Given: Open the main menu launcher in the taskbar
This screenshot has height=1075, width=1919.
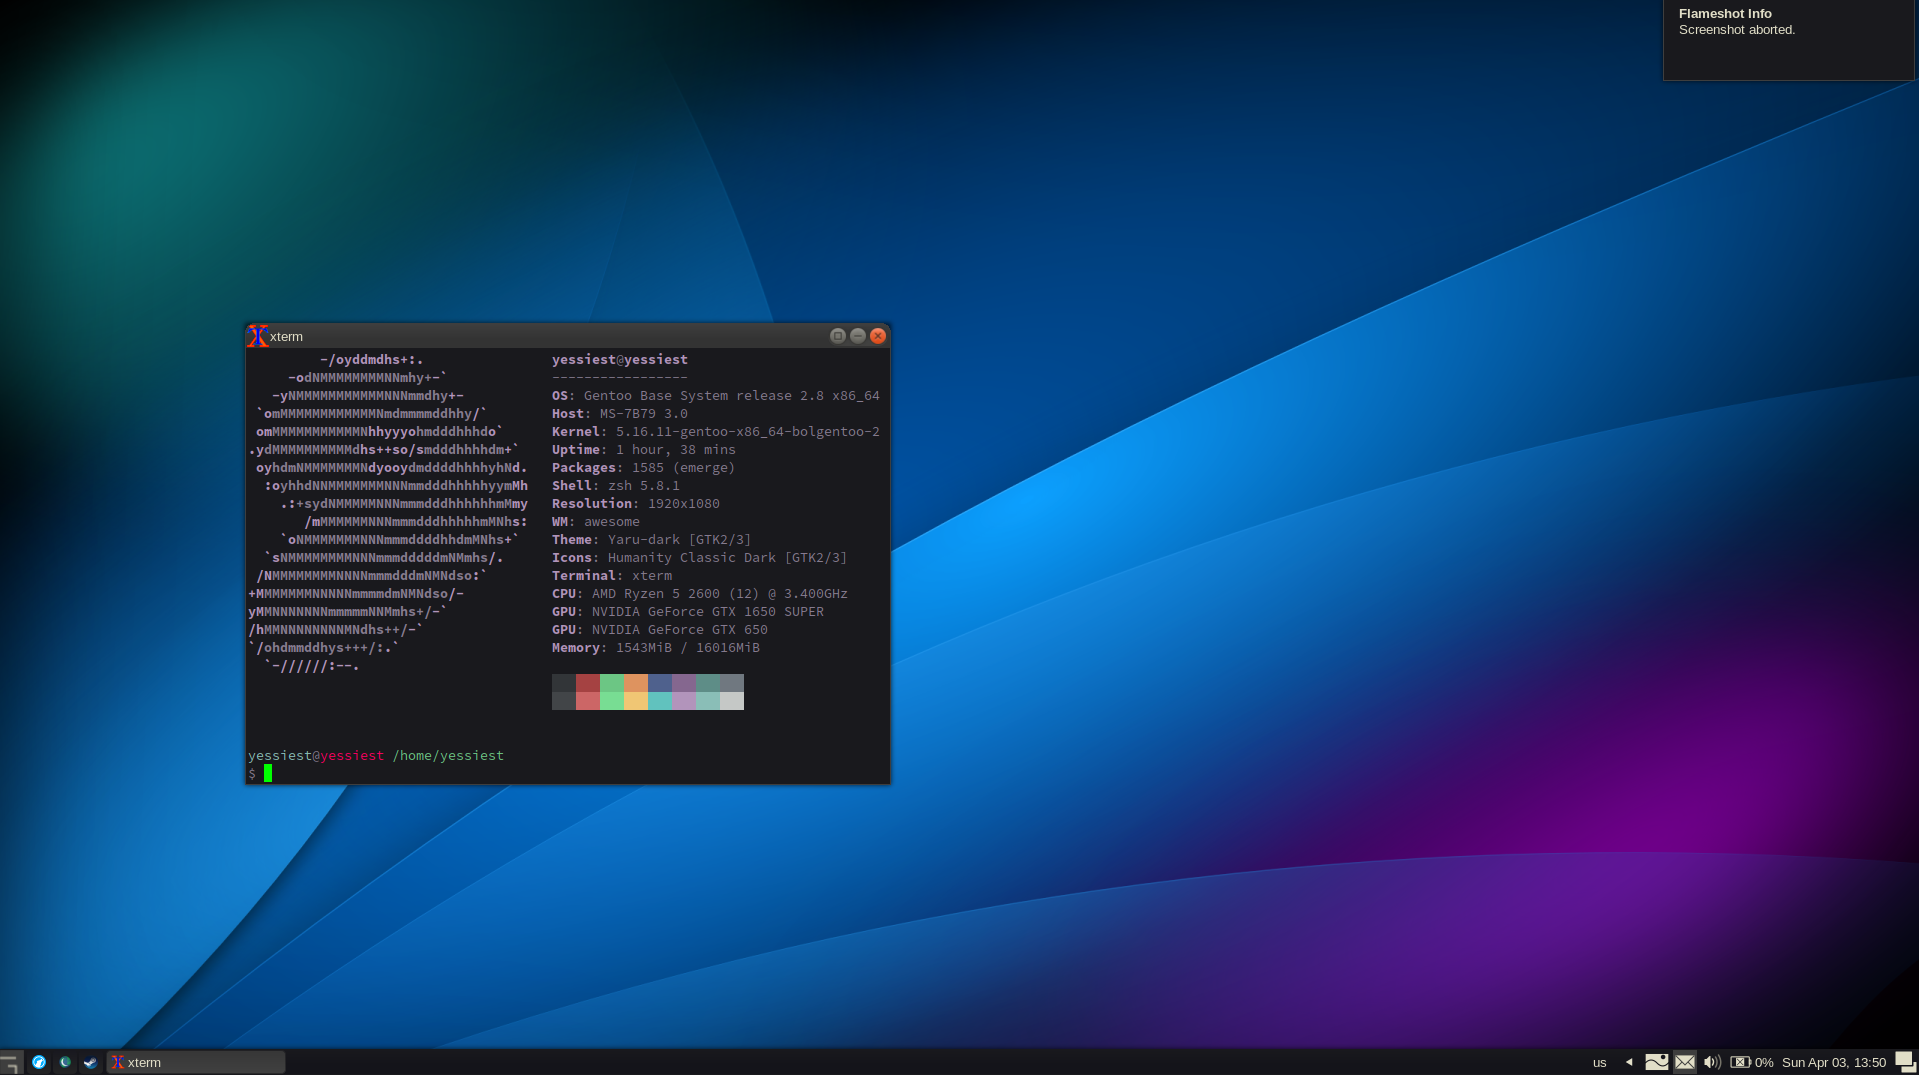Looking at the screenshot, I should point(10,1062).
